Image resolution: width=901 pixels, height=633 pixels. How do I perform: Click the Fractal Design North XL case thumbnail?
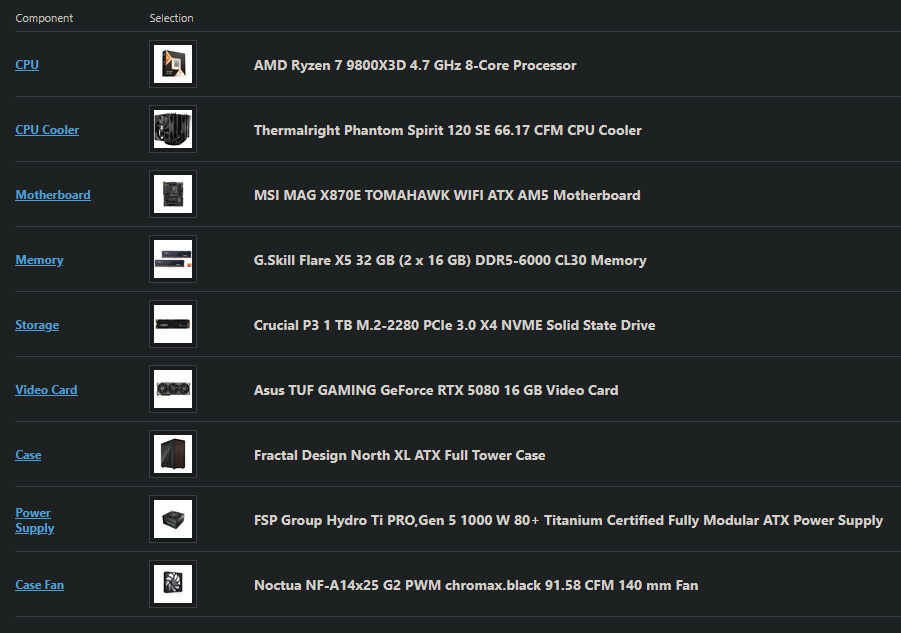(173, 453)
